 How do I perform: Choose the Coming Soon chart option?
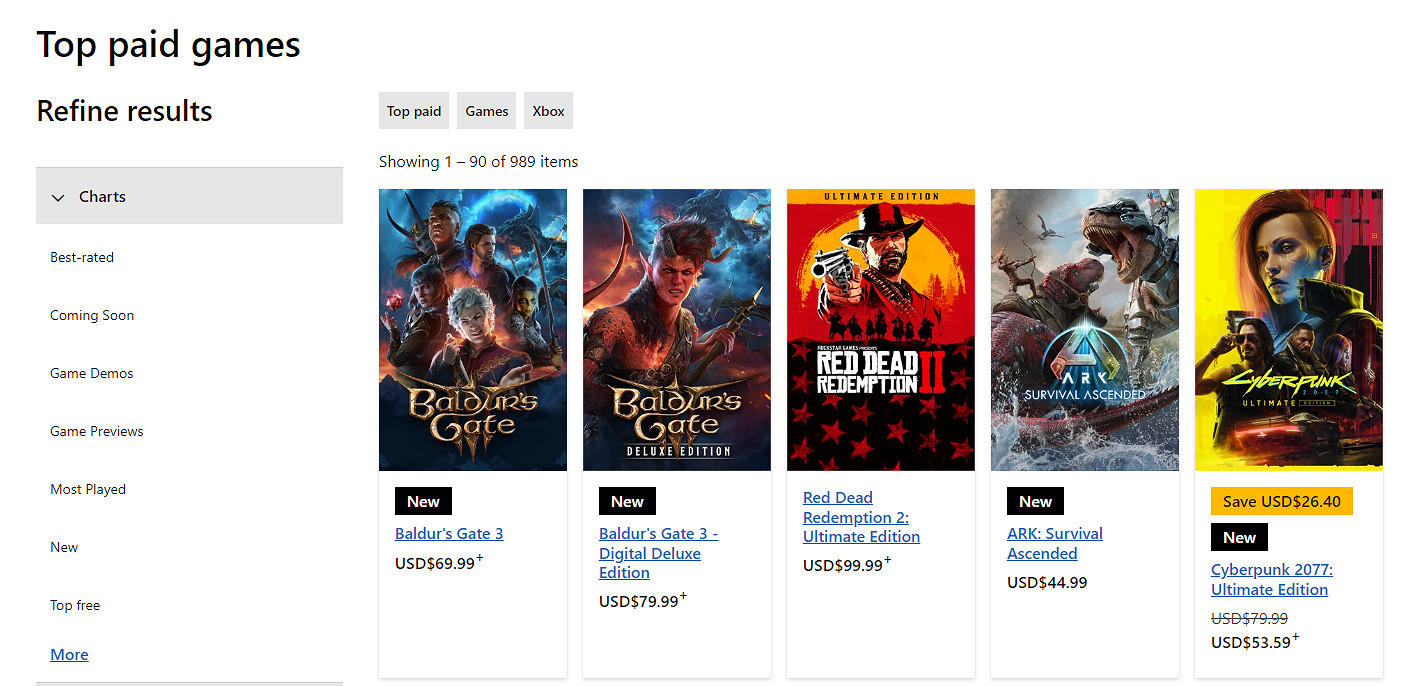92,315
